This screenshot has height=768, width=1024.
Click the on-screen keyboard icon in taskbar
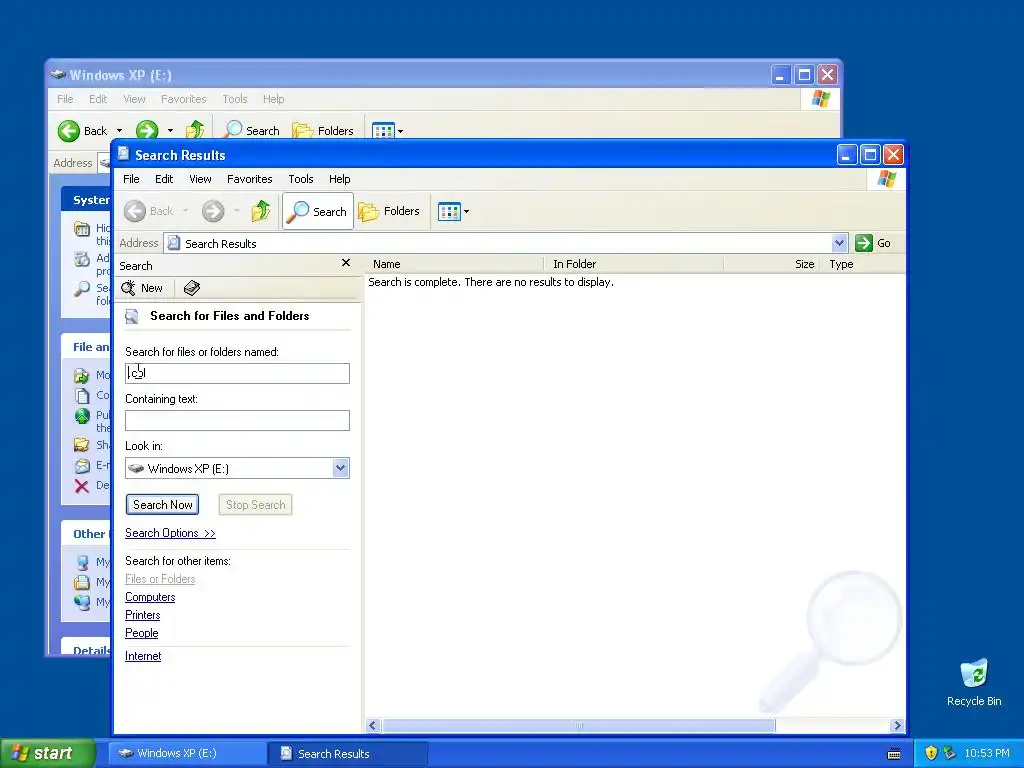tap(894, 754)
